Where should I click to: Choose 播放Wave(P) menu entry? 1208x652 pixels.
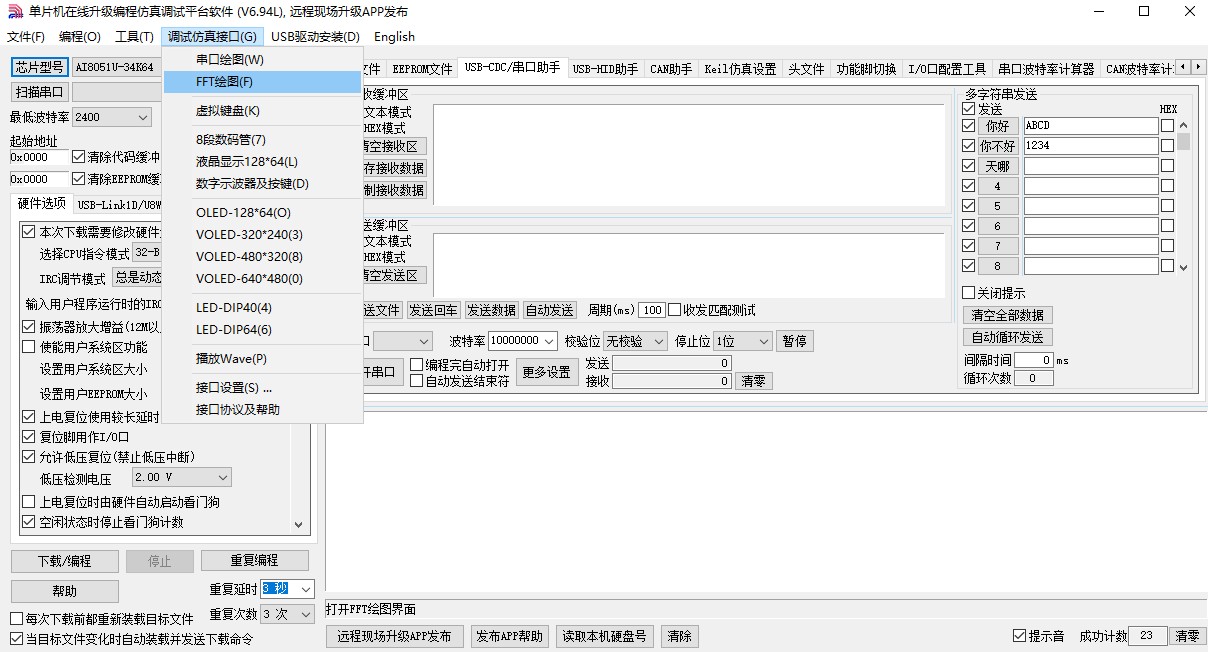262,359
